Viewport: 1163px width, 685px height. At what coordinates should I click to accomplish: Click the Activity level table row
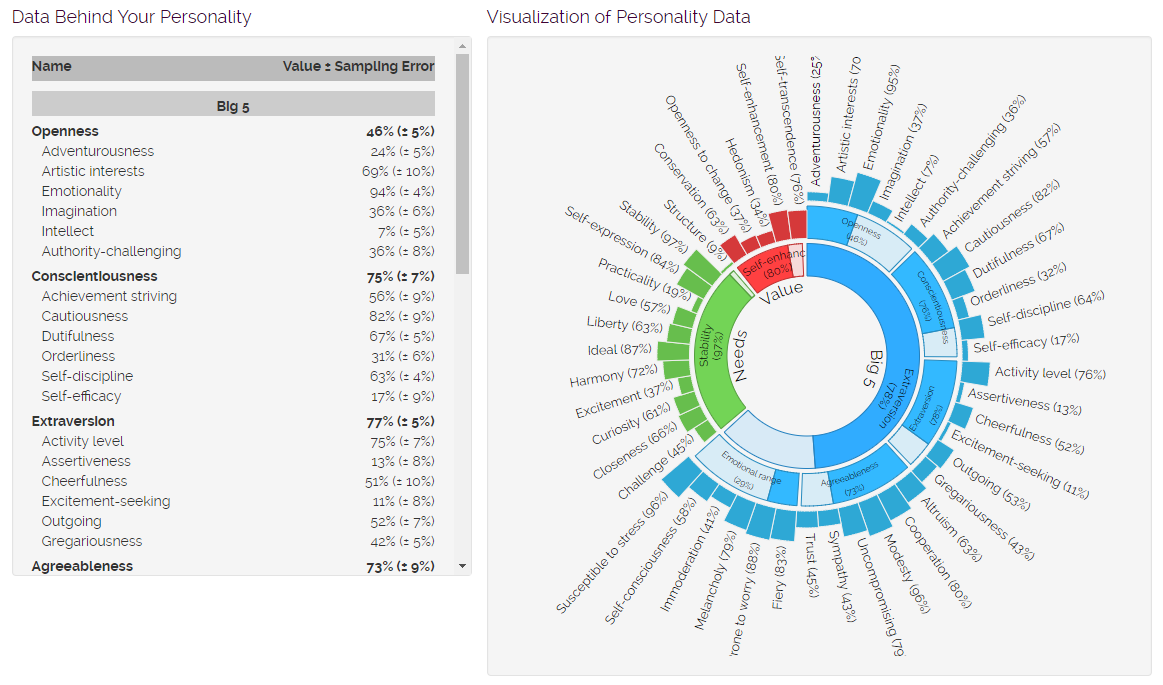(x=233, y=442)
